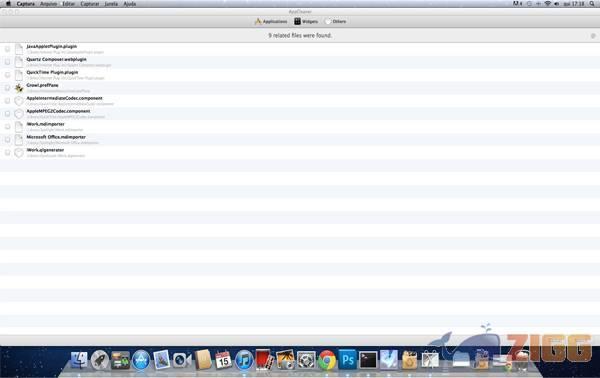Viewport: 600px width, 378px height.
Task: Switch to the Others tab
Action: (x=335, y=21)
